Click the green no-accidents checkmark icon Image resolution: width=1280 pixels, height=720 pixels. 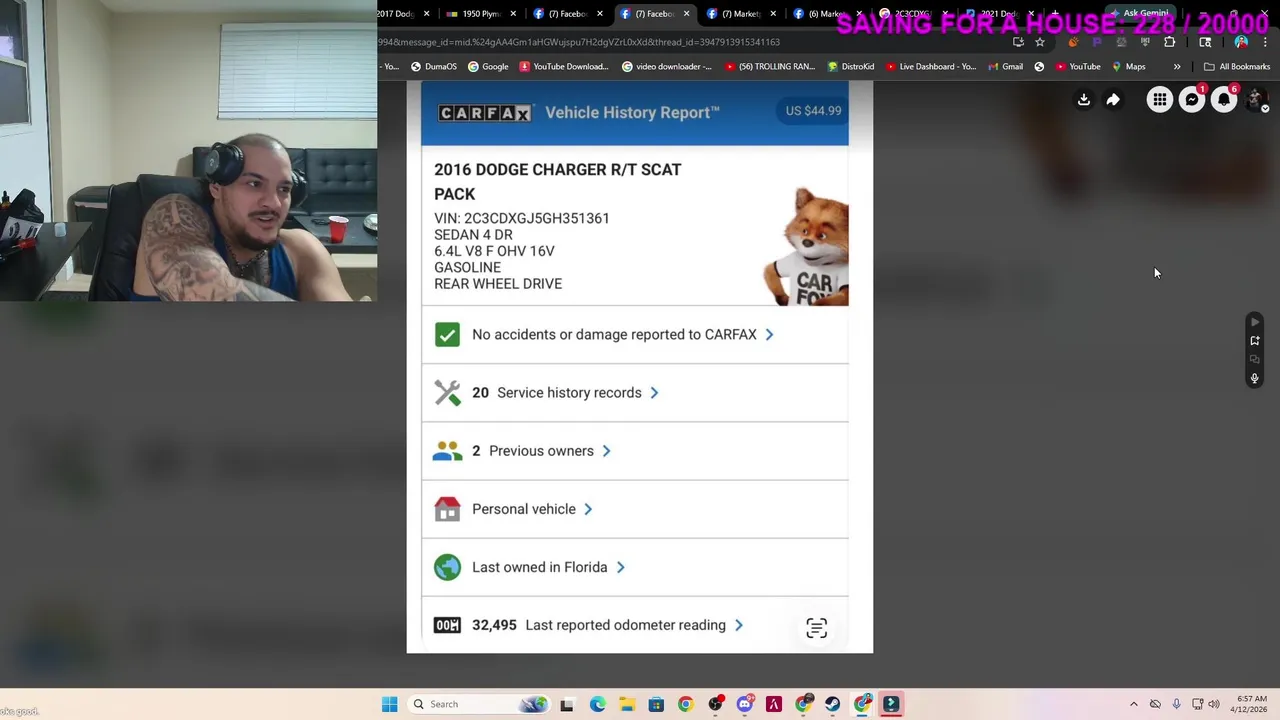coord(447,335)
